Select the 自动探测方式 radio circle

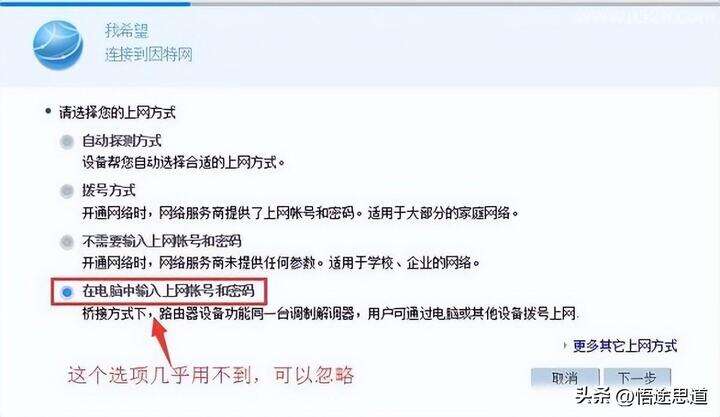(x=67, y=141)
